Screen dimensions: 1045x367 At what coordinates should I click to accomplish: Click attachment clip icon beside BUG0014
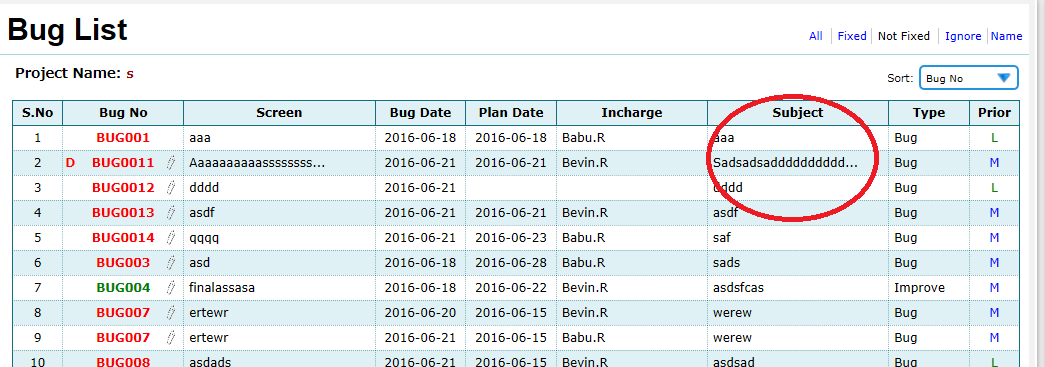pos(171,238)
